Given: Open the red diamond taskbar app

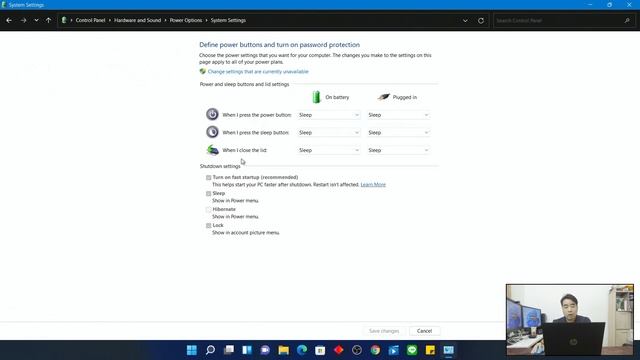Looking at the screenshot, I should click(339, 350).
